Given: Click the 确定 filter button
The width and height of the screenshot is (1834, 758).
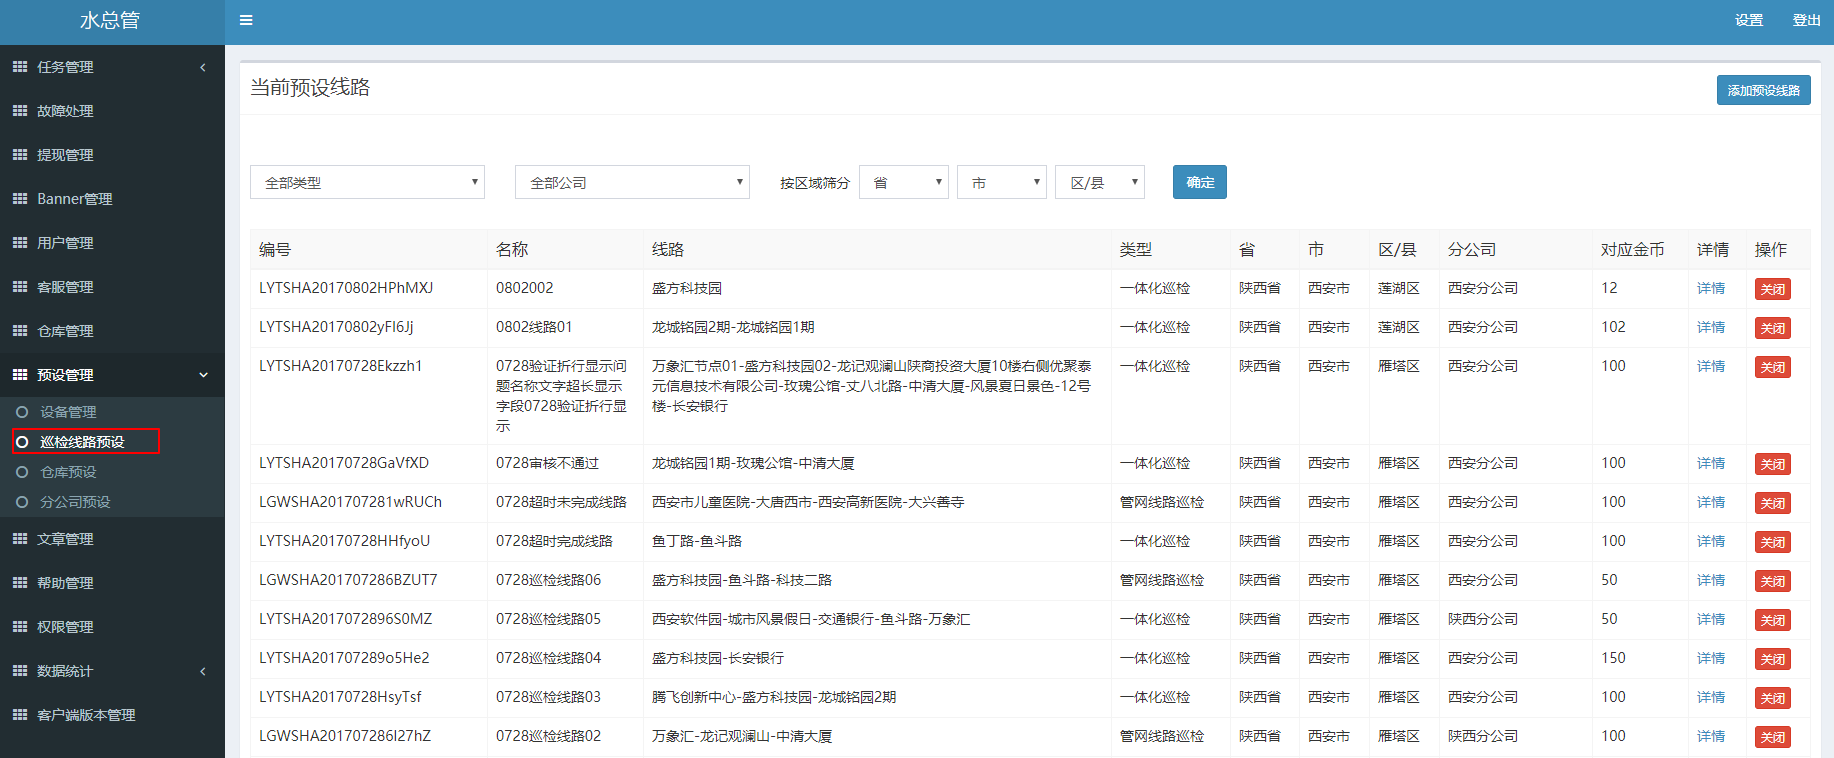Looking at the screenshot, I should pos(1200,182).
